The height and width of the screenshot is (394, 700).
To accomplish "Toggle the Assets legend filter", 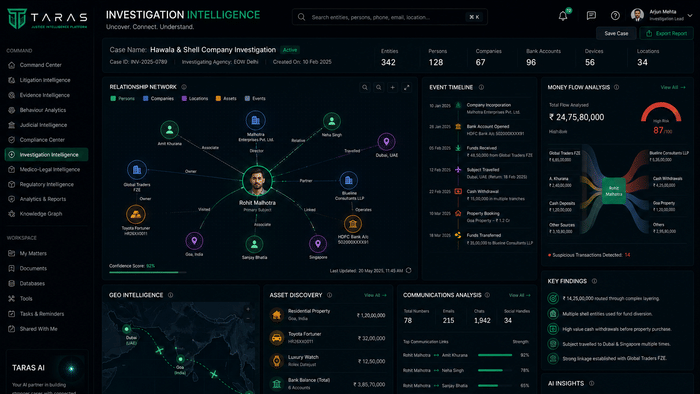I will point(226,99).
